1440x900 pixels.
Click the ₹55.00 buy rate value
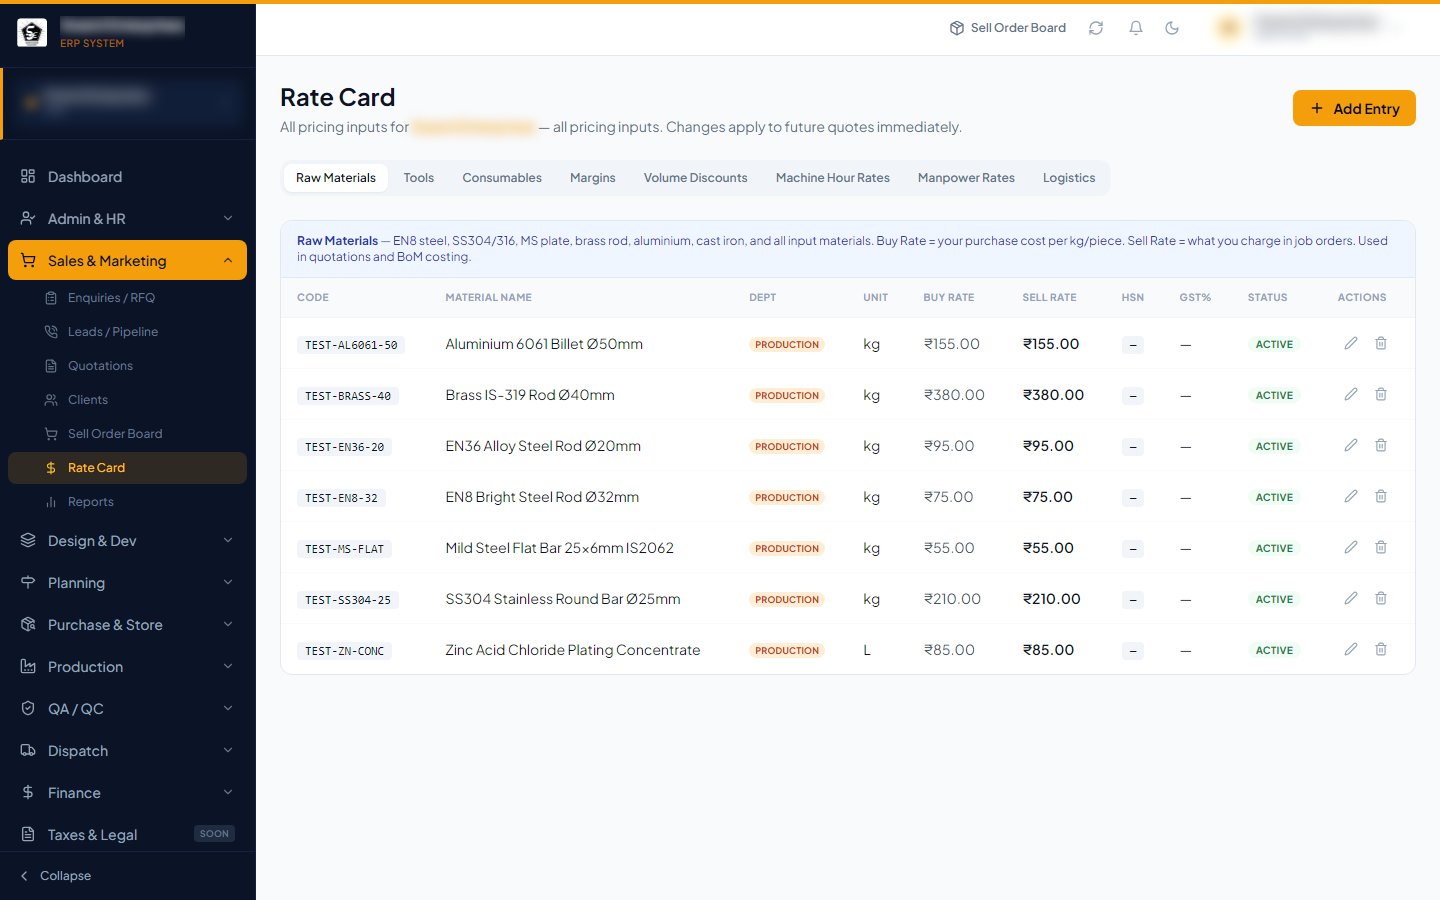click(949, 548)
